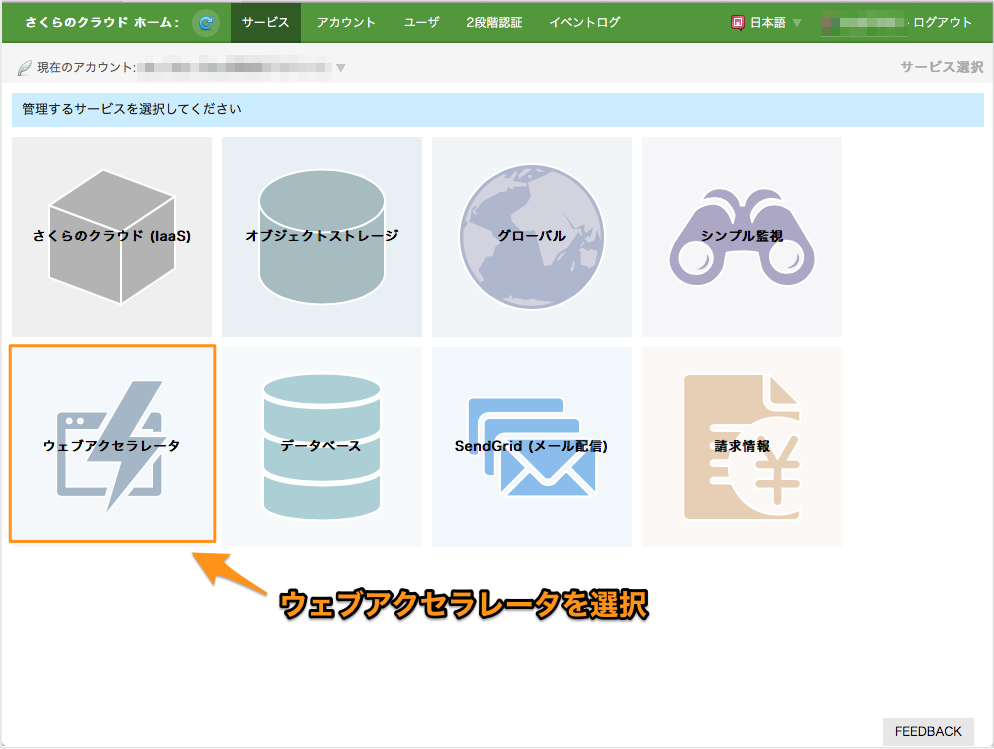
Task: Open the シンプル監視 binoculars tile
Action: (742, 237)
